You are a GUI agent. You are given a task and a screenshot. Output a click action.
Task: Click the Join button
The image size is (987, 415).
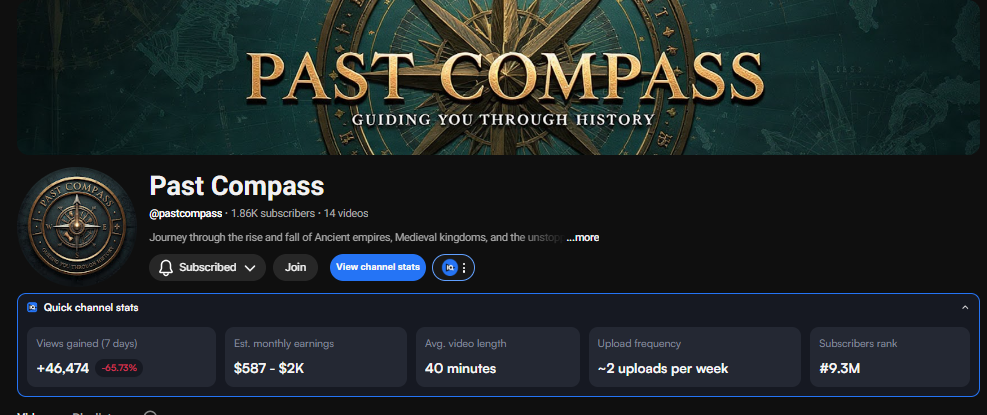tap(295, 268)
